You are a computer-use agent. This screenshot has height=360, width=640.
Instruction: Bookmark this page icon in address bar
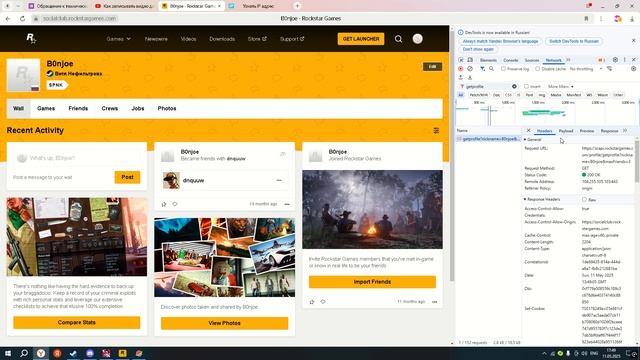(586, 18)
